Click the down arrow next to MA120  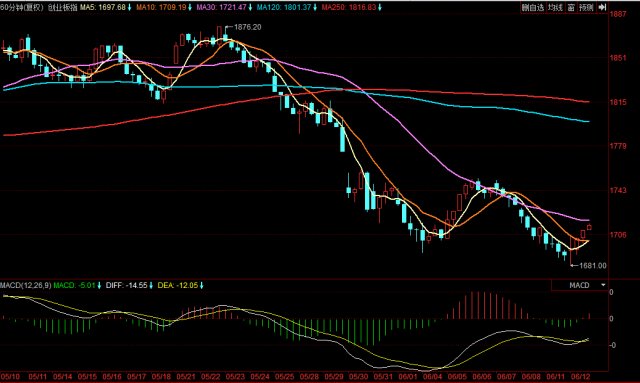(315, 7)
